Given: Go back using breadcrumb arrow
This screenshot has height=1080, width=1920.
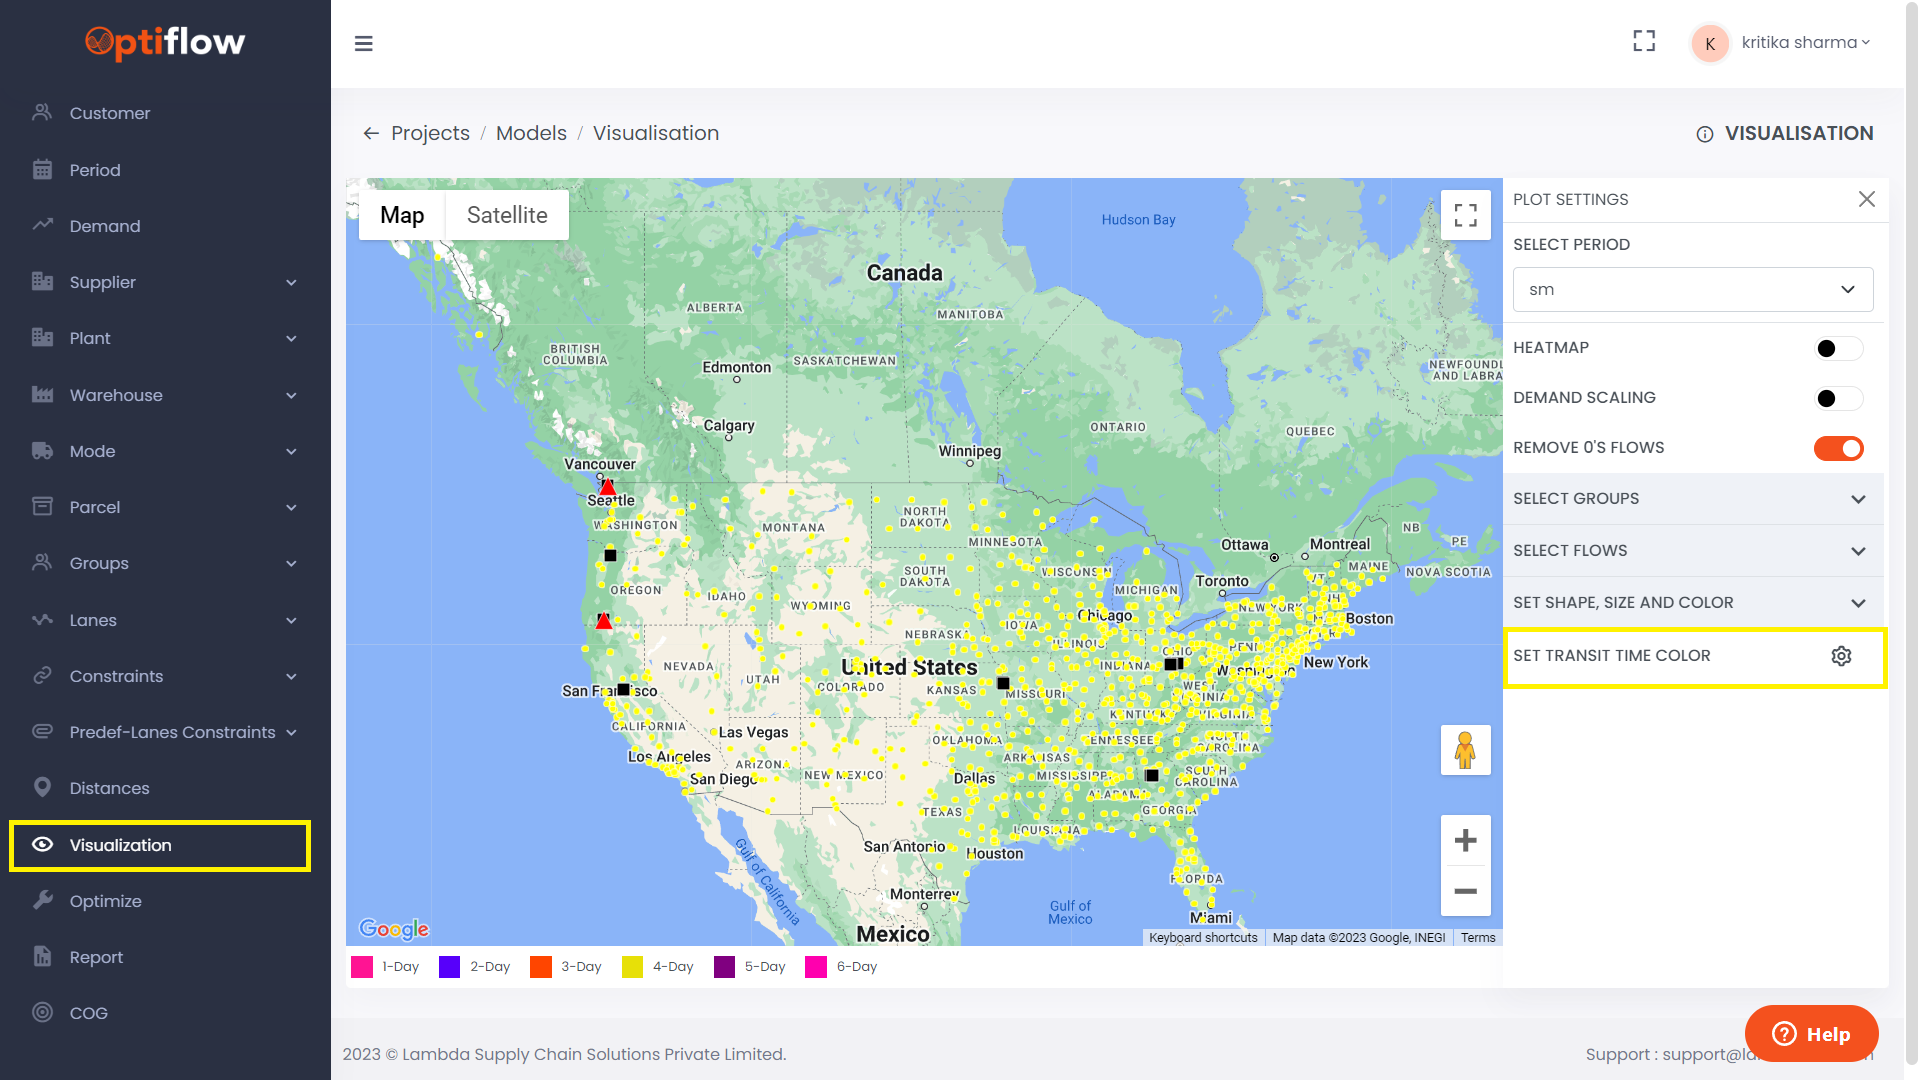Looking at the screenshot, I should pyautogui.click(x=371, y=133).
